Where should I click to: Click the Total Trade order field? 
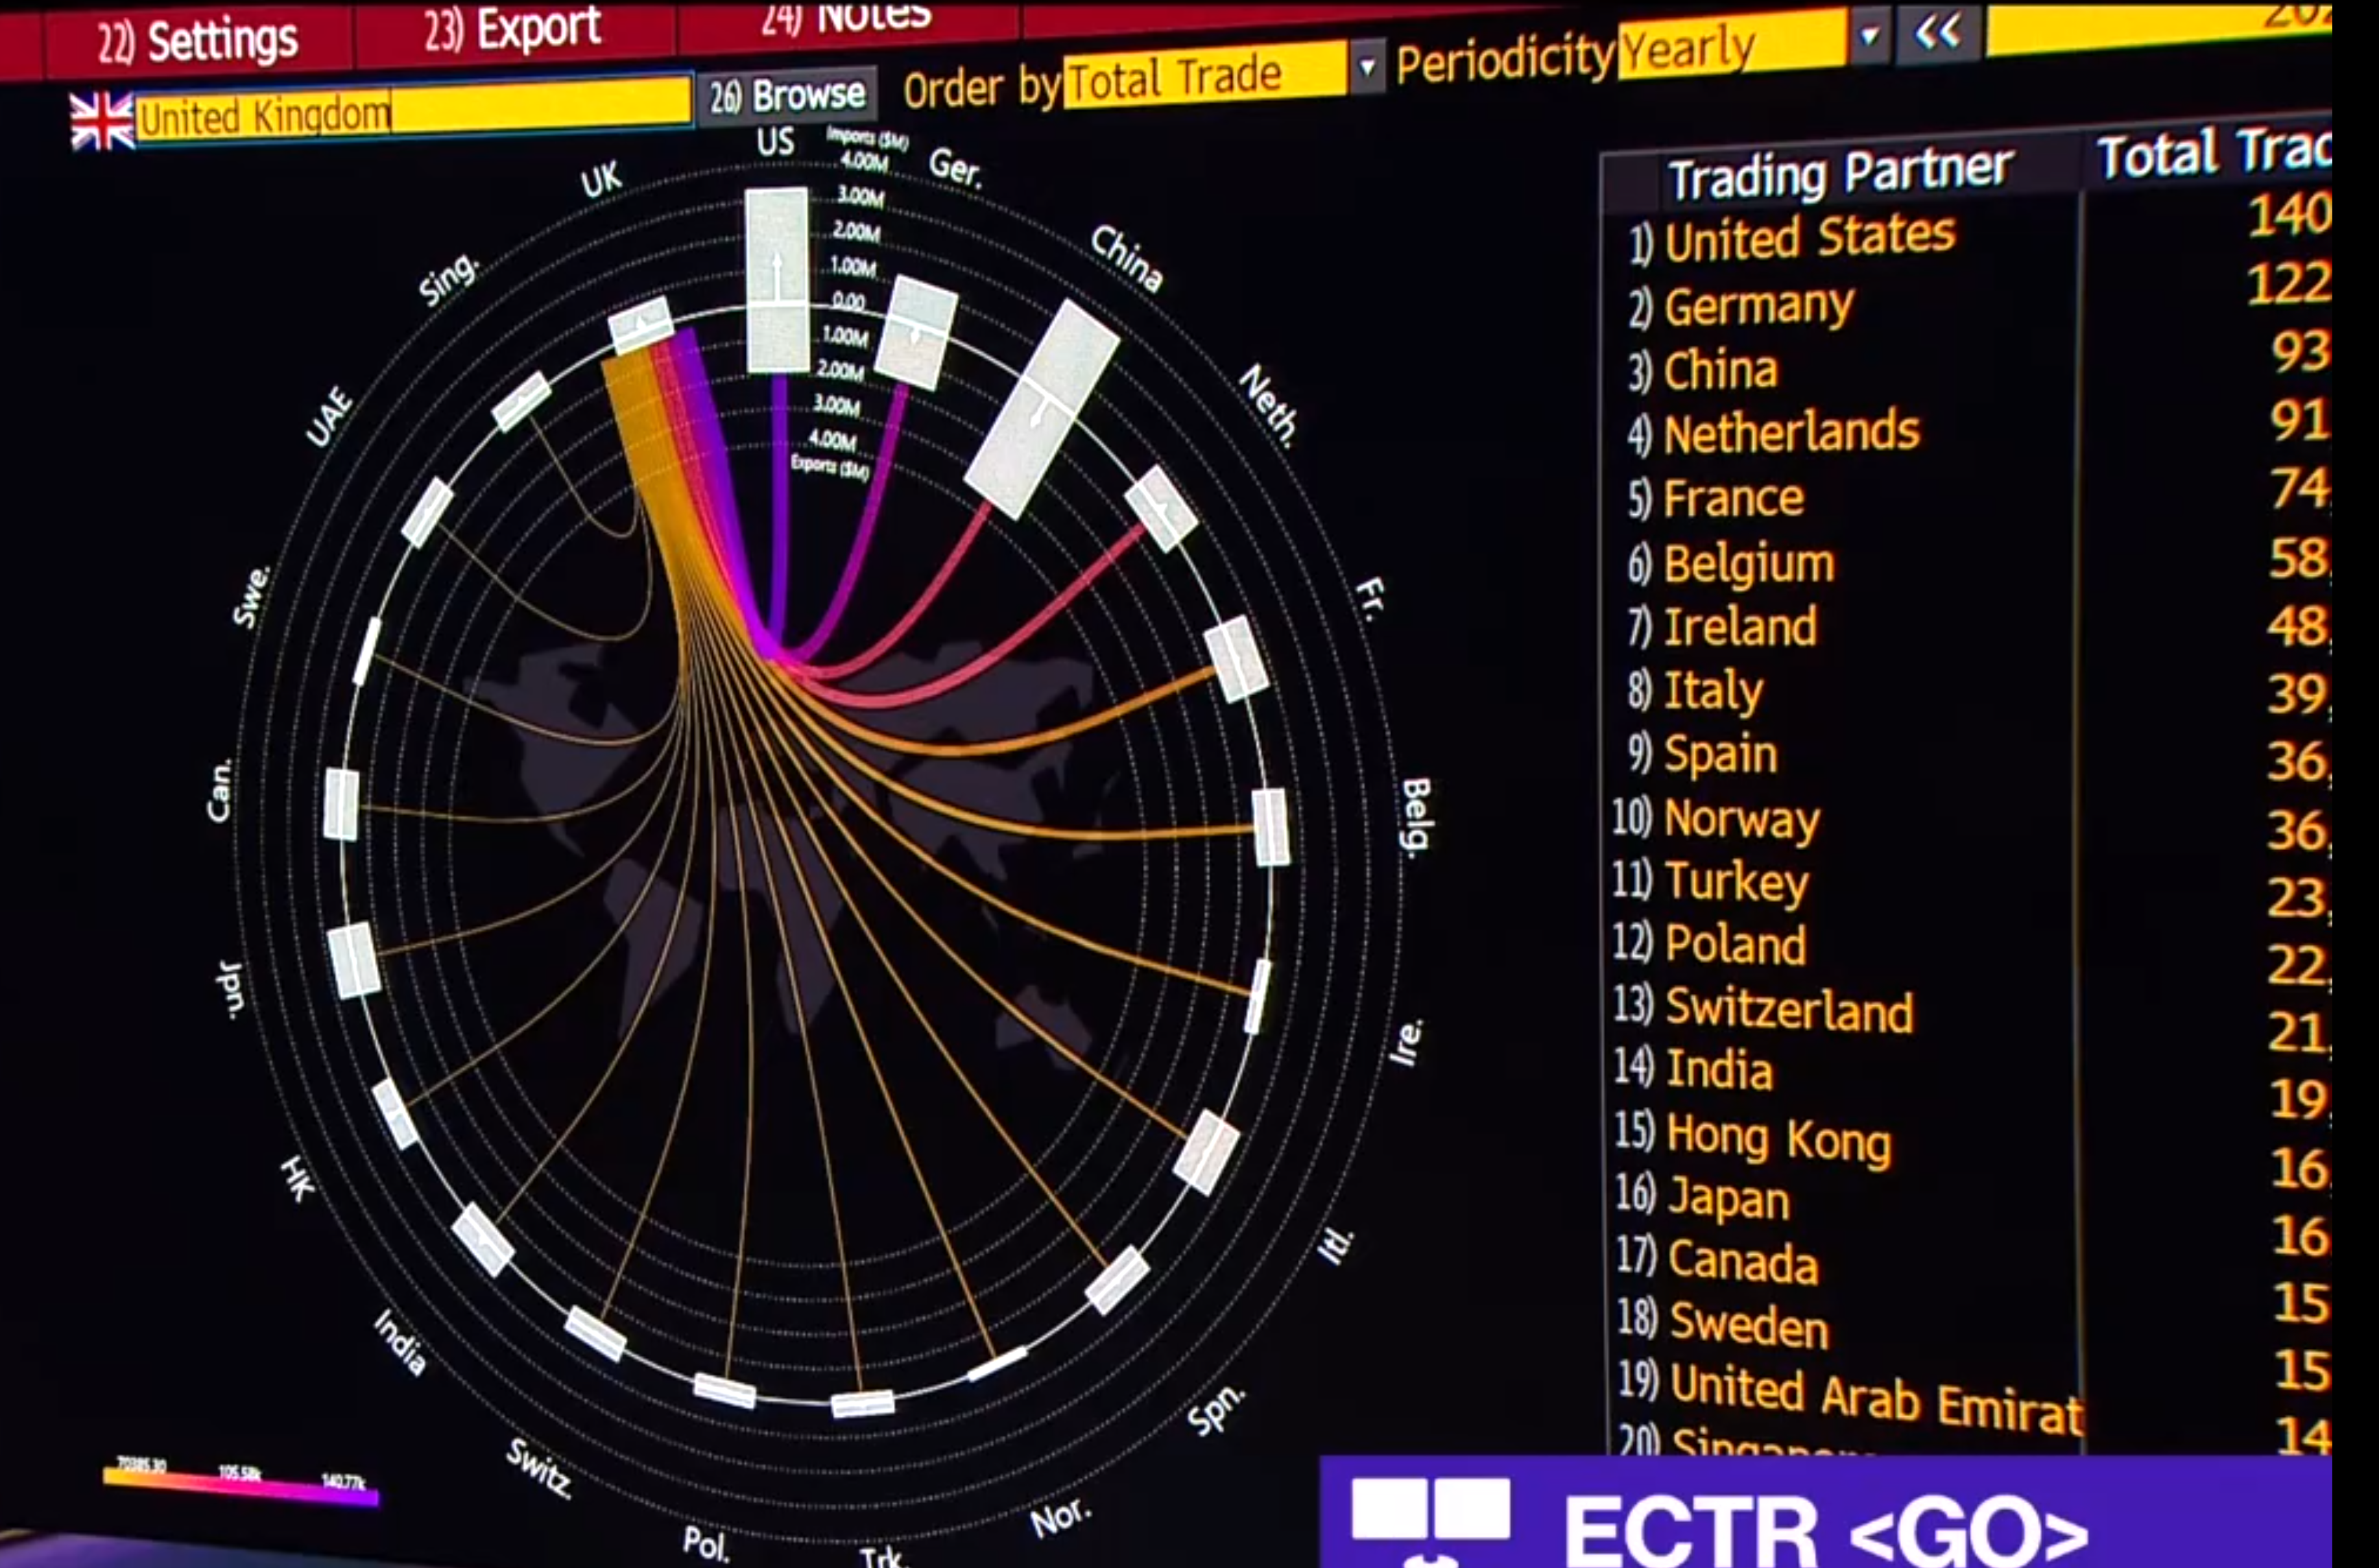pyautogui.click(x=1205, y=74)
